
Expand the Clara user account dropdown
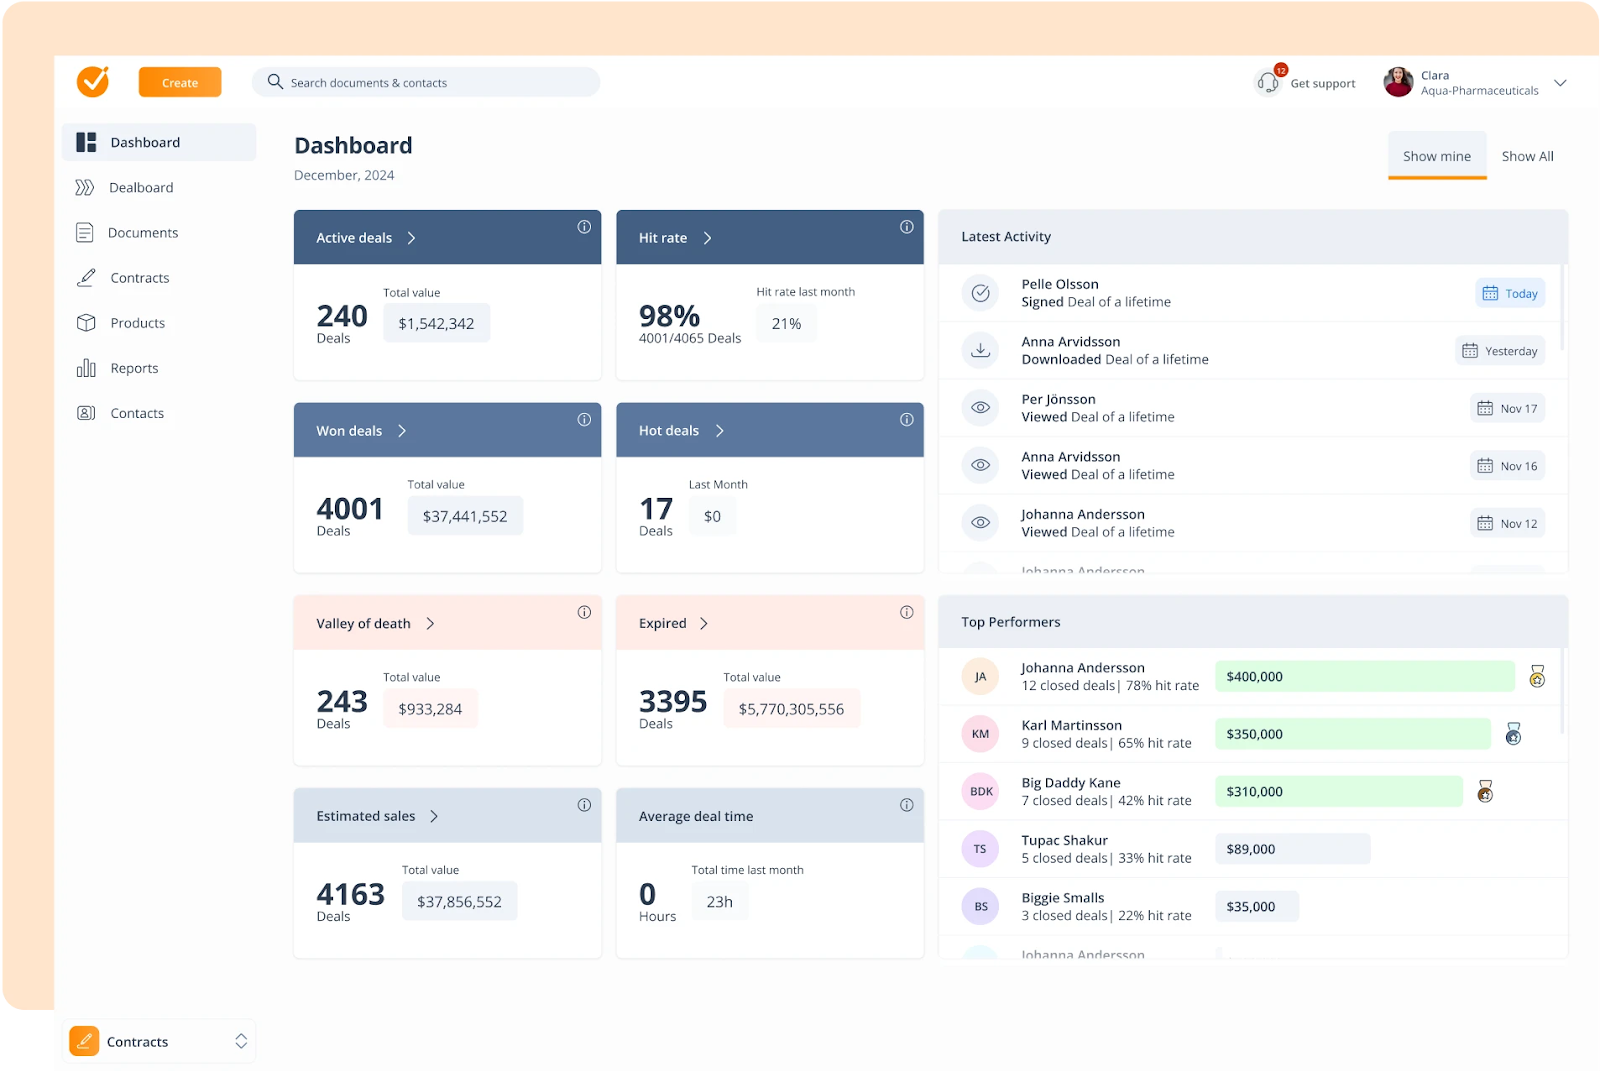click(1560, 83)
